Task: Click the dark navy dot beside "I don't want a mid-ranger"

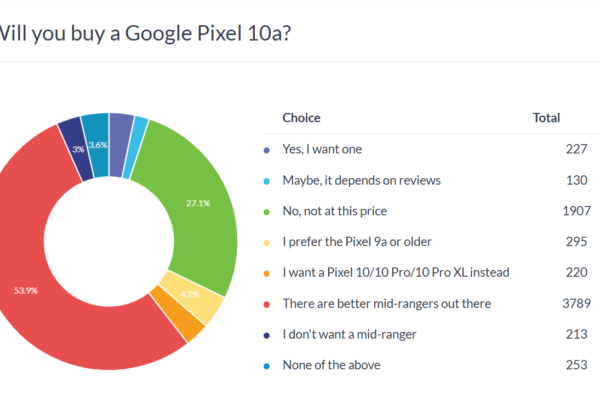Action: (x=266, y=335)
